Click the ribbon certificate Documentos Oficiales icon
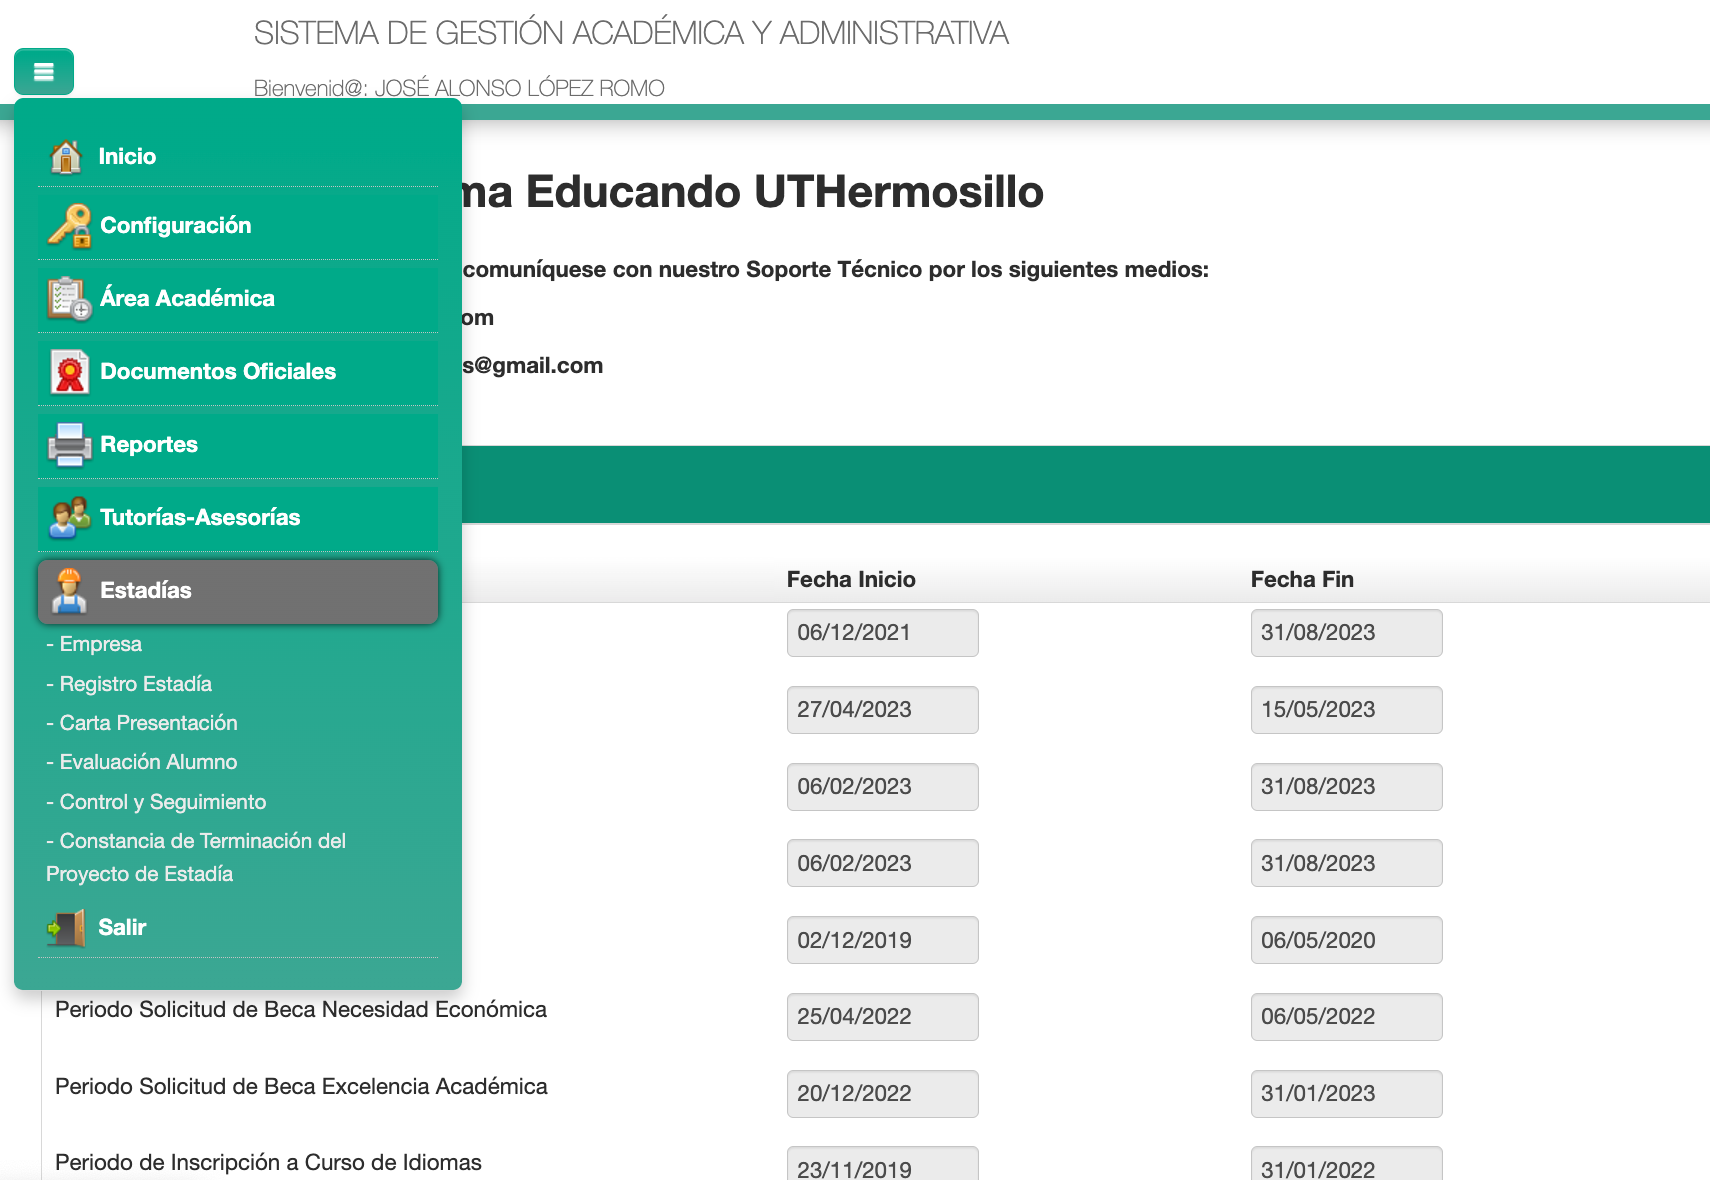 pyautogui.click(x=69, y=372)
